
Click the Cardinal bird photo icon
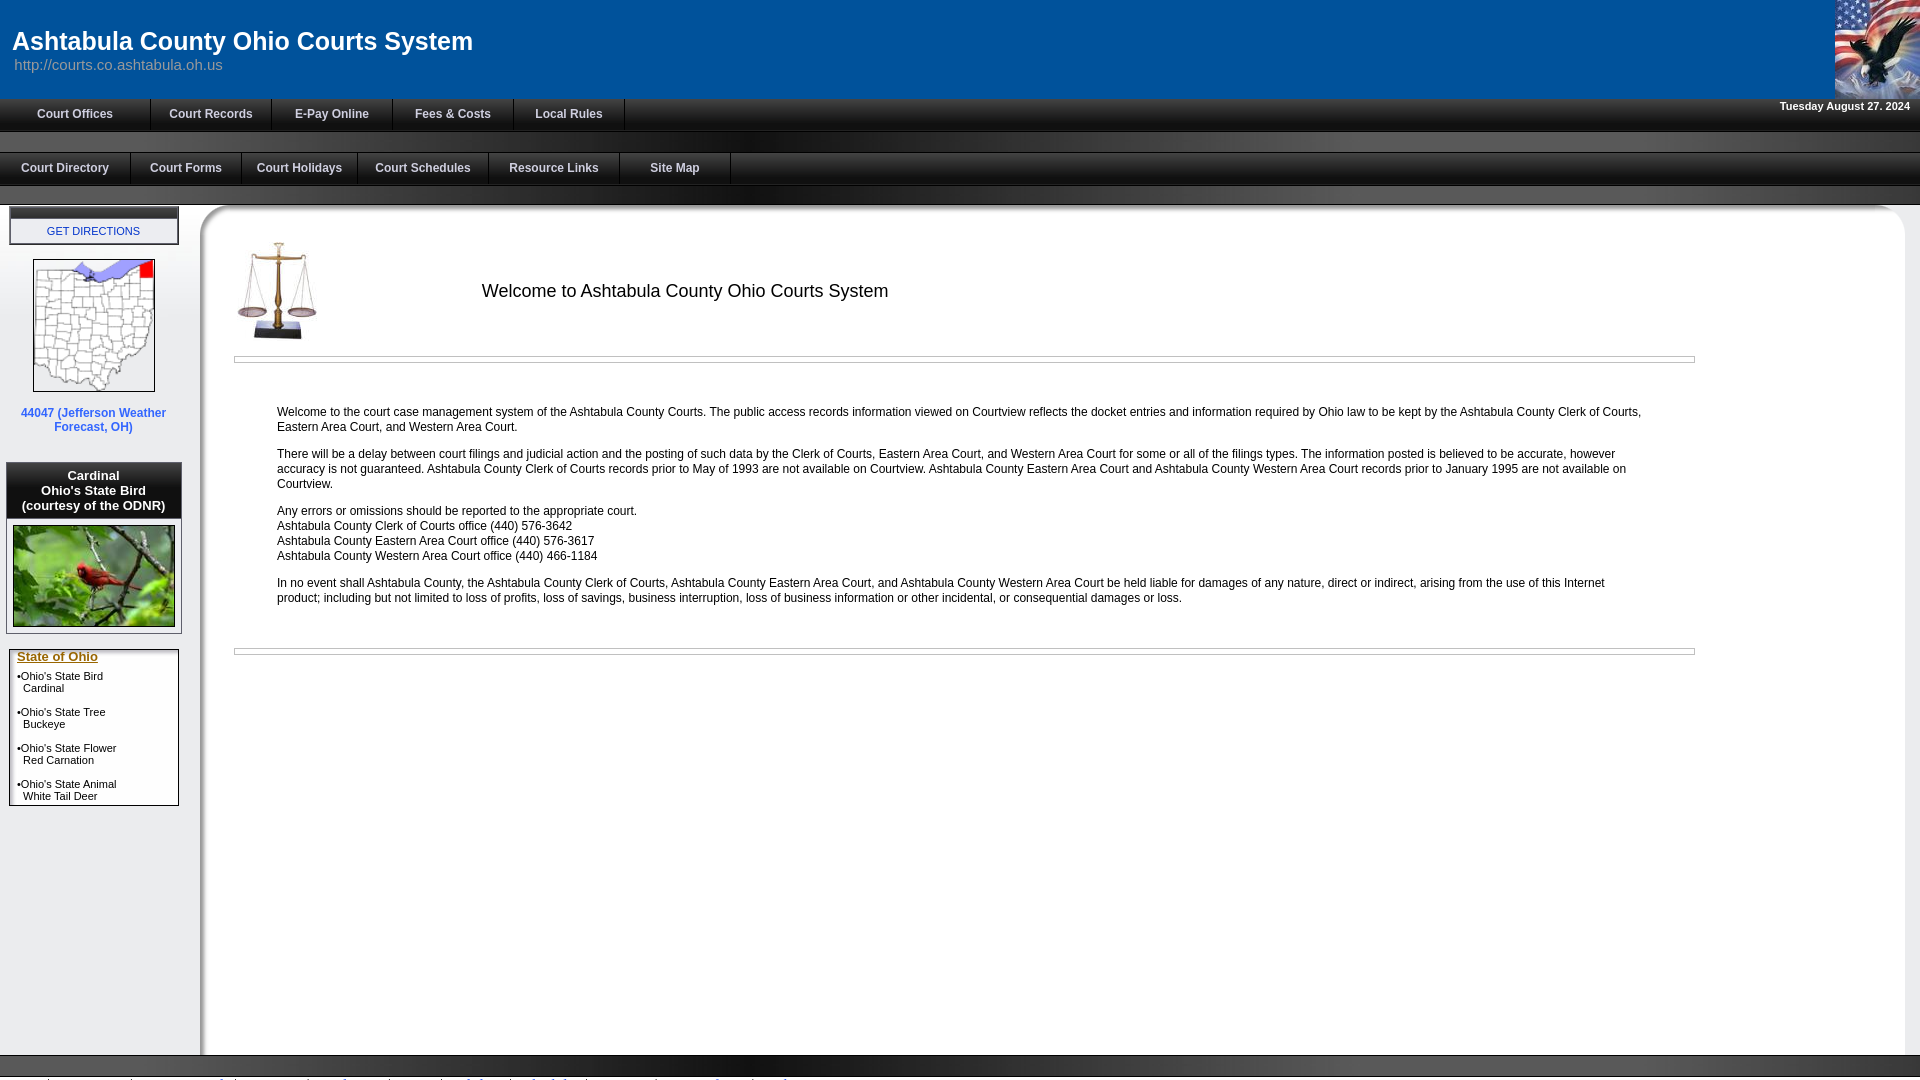pos(94,574)
